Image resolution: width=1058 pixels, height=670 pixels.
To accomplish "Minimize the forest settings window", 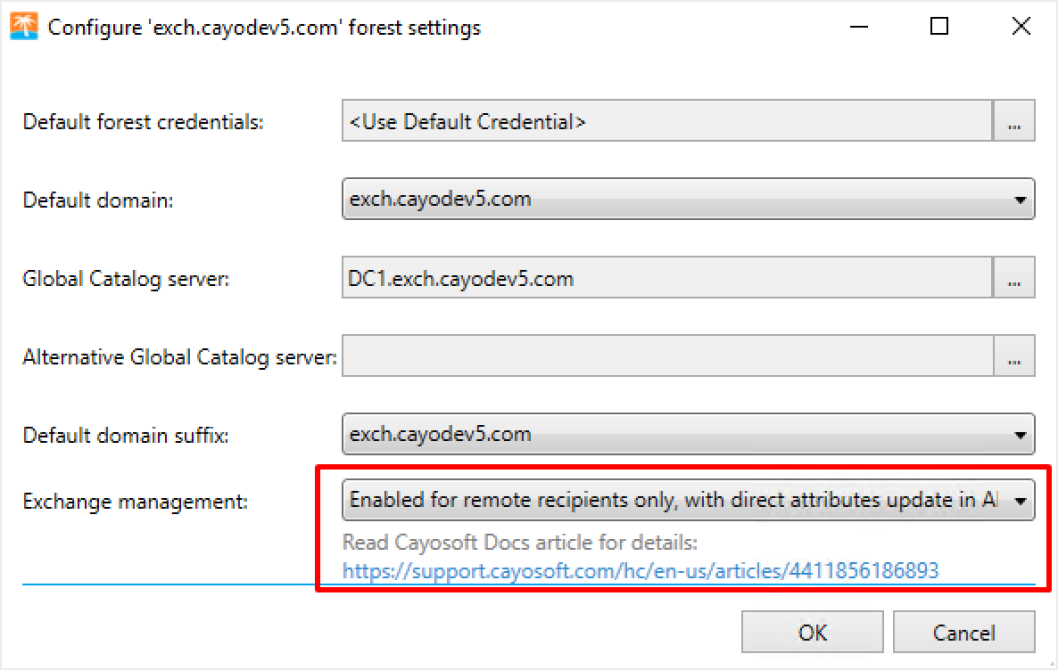I will (859, 27).
